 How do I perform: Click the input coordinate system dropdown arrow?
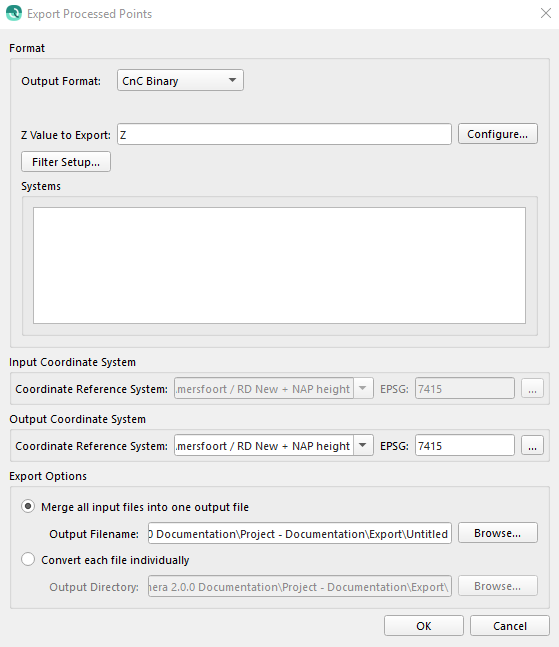(363, 388)
